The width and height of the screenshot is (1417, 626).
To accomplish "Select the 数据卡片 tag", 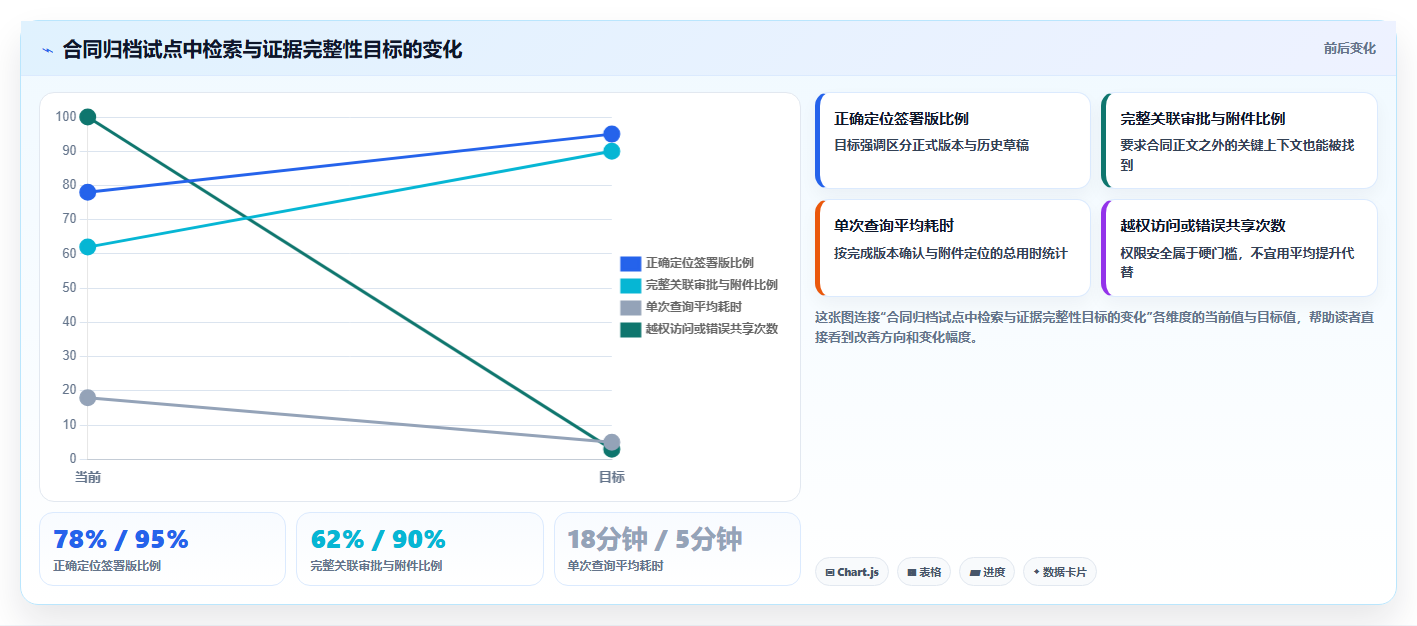I will point(1060,572).
